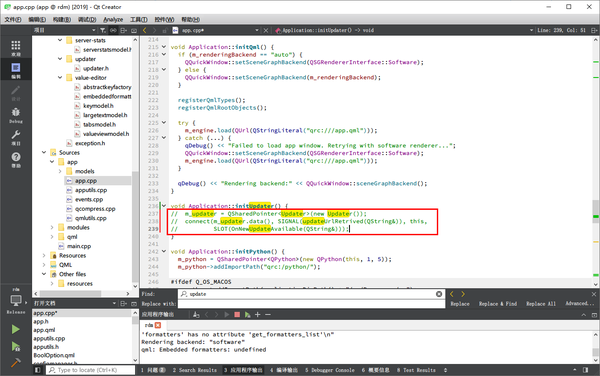
Task: Stop the running application (red square)
Action: (x=237, y=314)
